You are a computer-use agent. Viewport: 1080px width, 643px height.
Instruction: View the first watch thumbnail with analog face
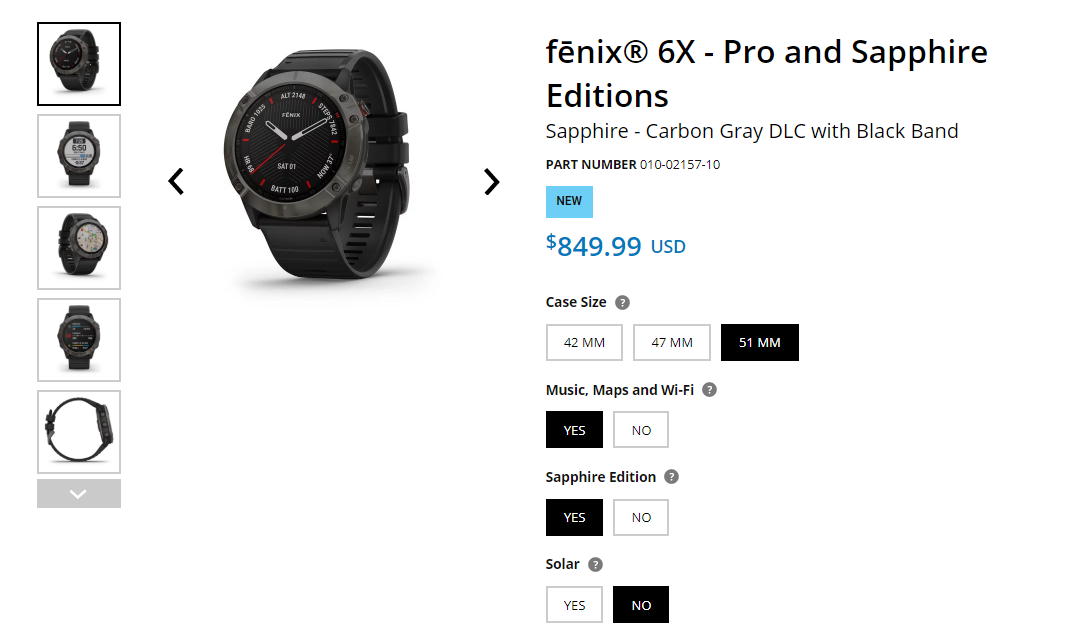click(79, 64)
